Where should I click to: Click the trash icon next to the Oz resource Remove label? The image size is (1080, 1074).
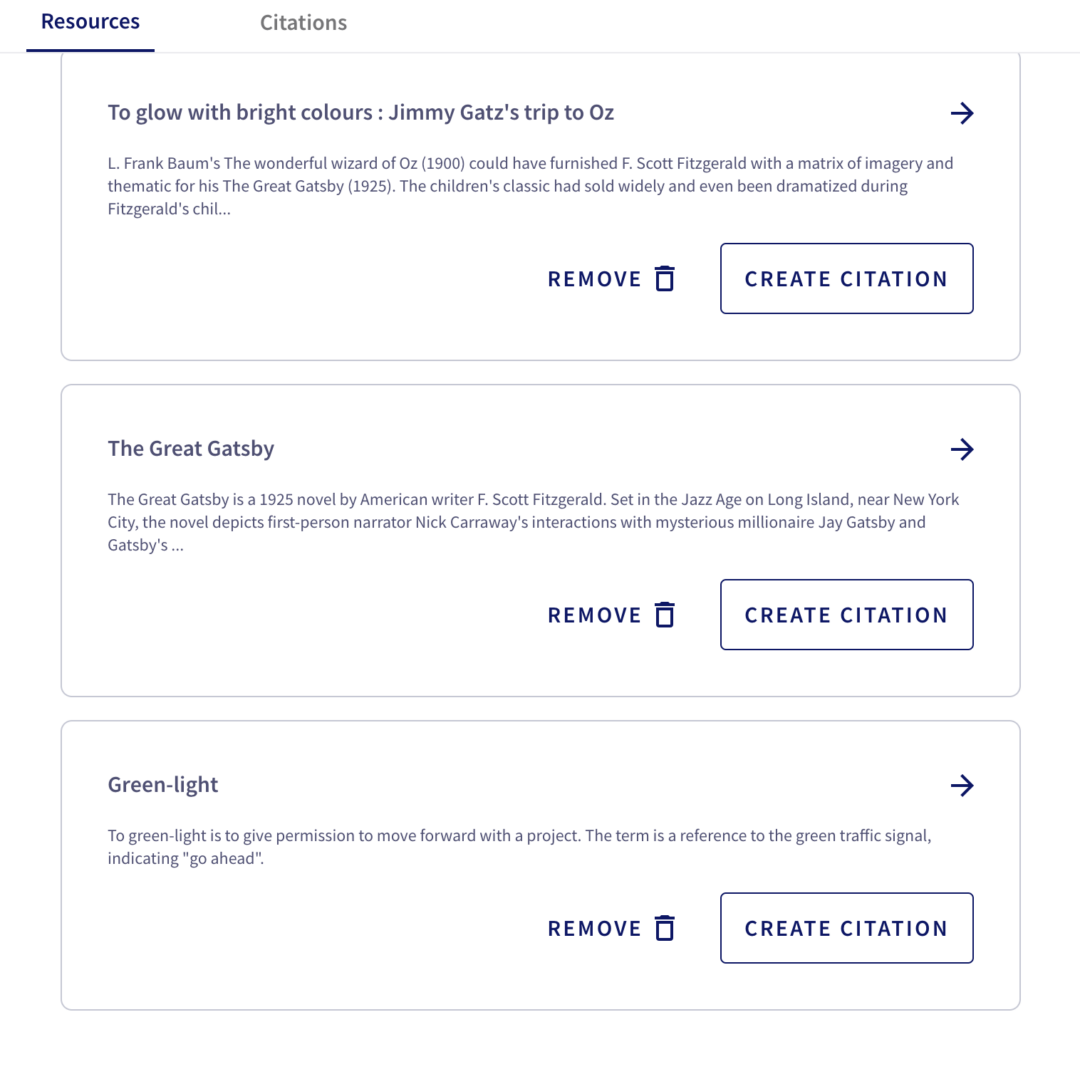pyautogui.click(x=664, y=278)
